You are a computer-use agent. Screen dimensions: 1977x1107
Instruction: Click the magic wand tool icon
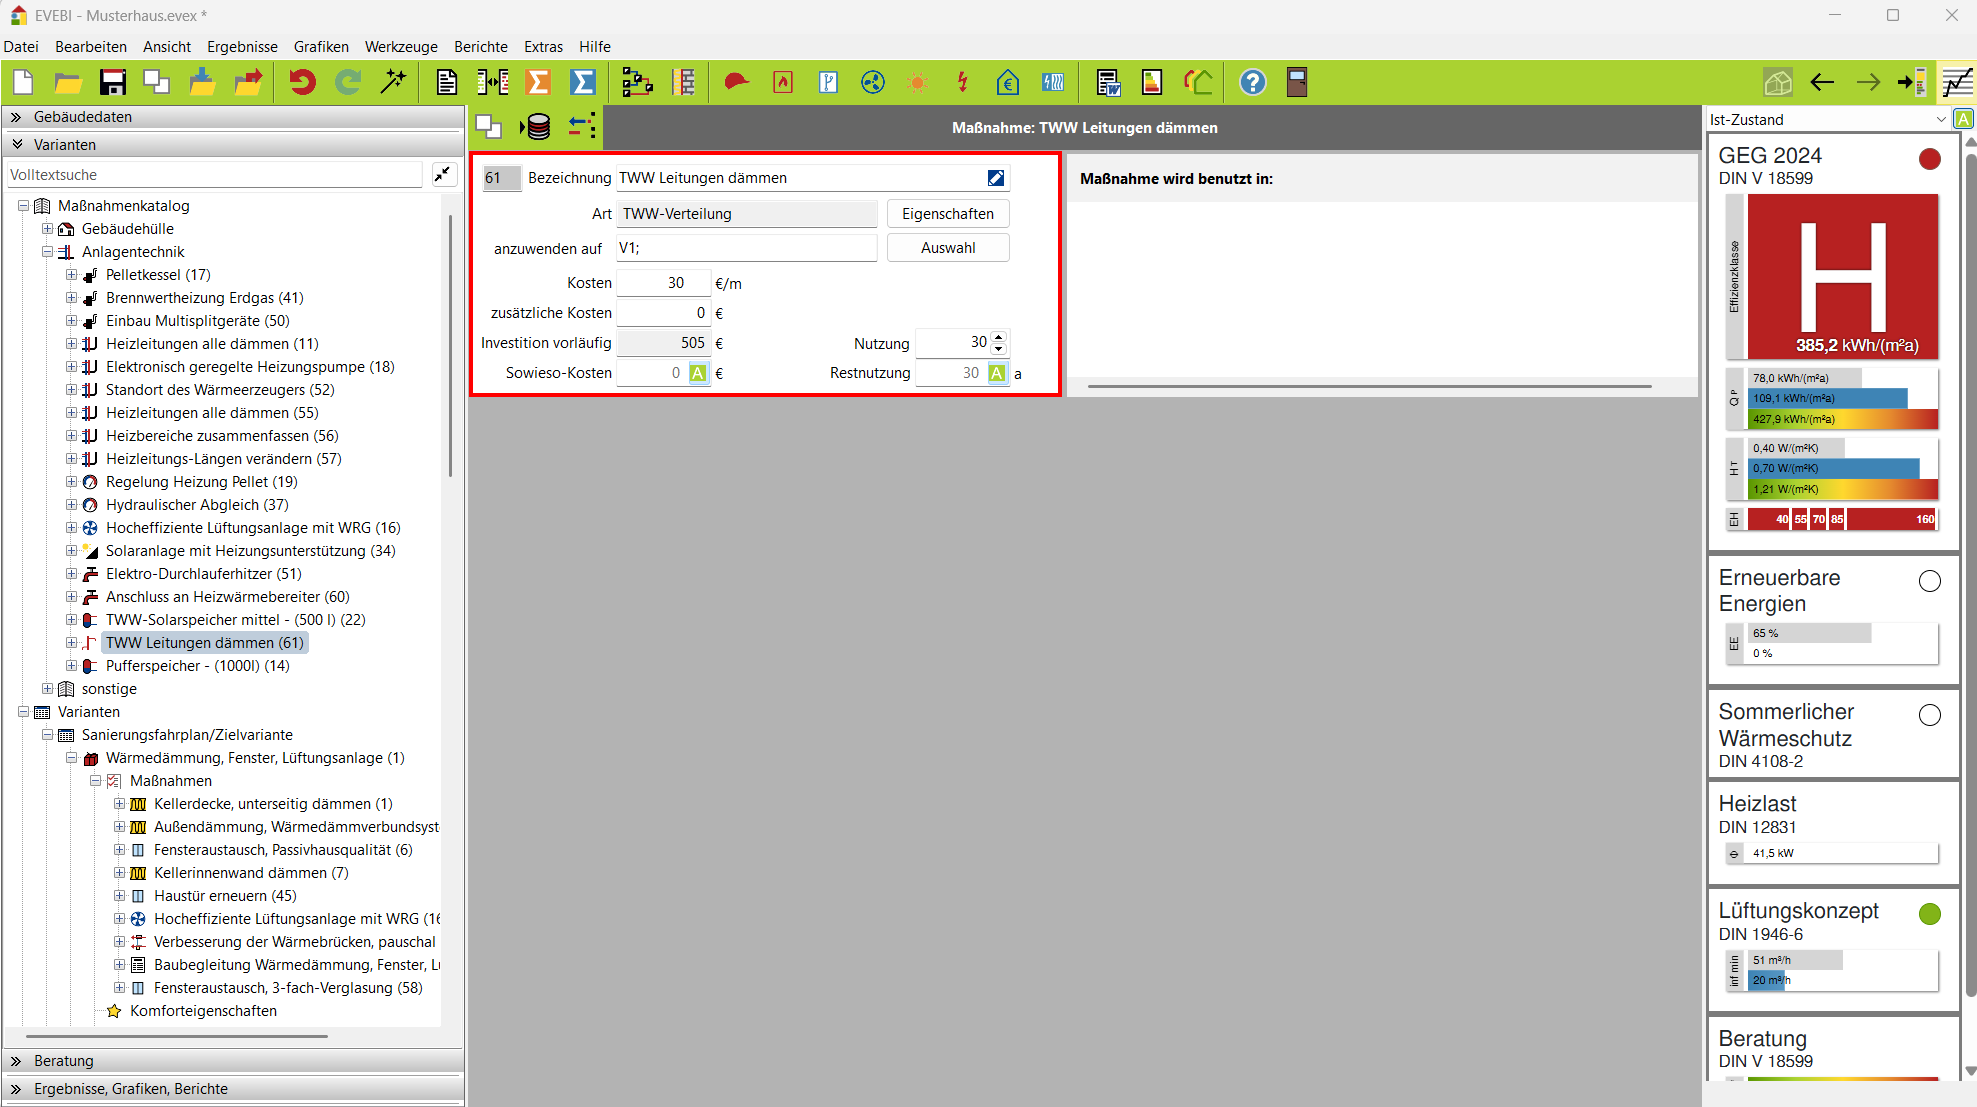tap(393, 83)
